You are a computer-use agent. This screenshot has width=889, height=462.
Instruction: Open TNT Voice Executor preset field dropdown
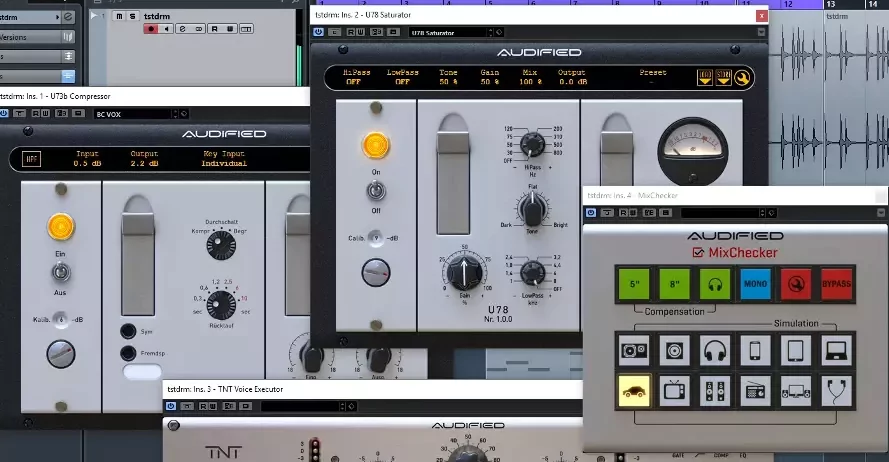tap(300, 406)
